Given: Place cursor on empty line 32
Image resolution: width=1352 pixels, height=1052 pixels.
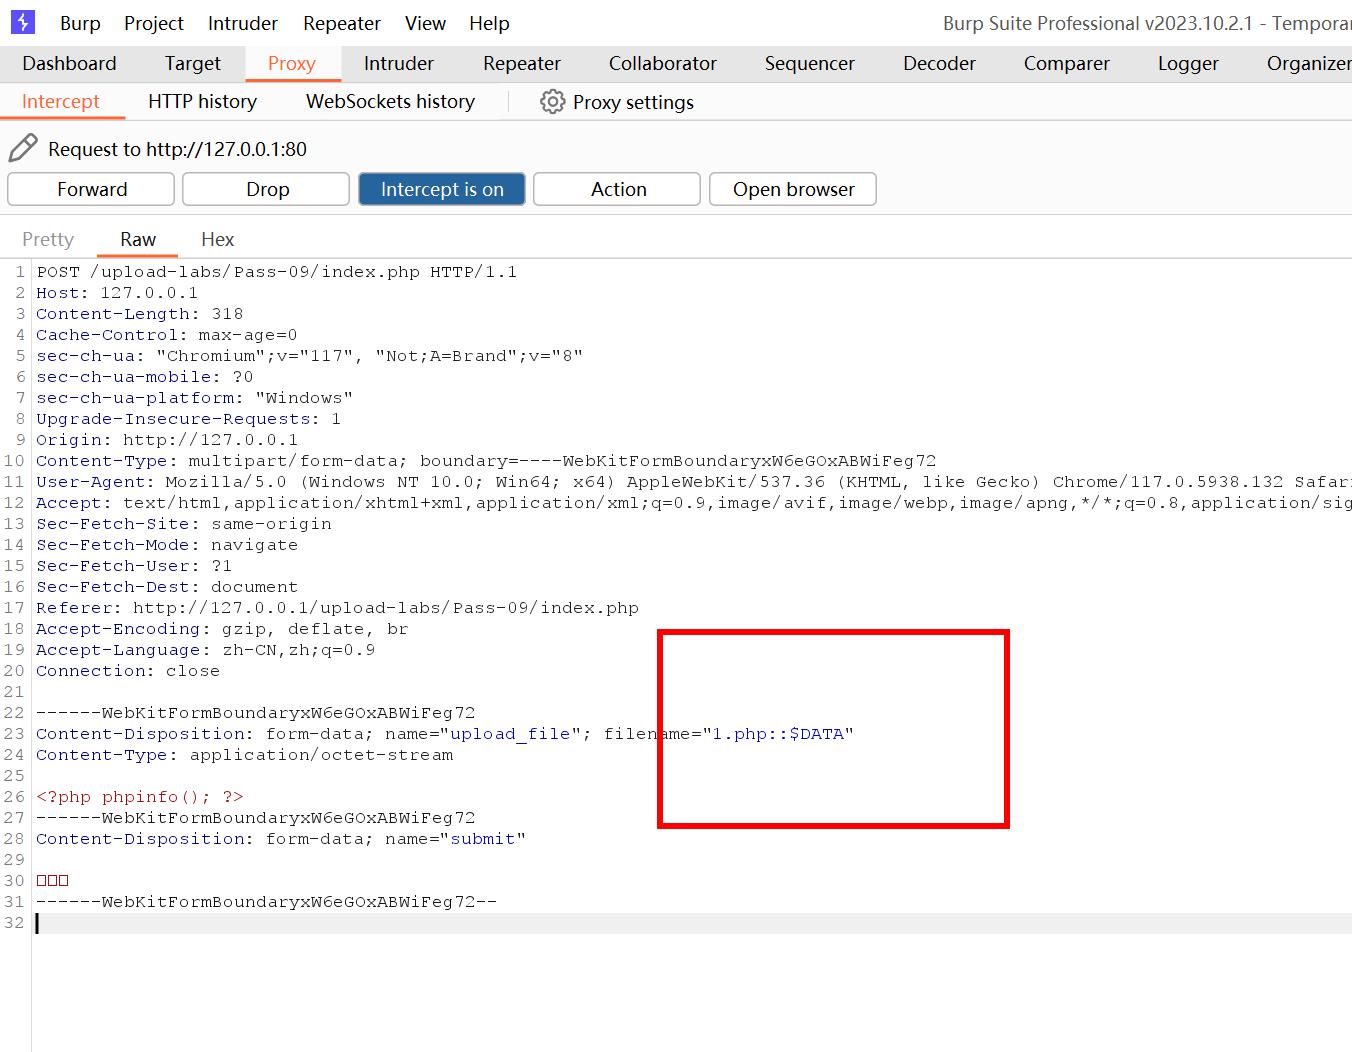Looking at the screenshot, I should pos(690,923).
